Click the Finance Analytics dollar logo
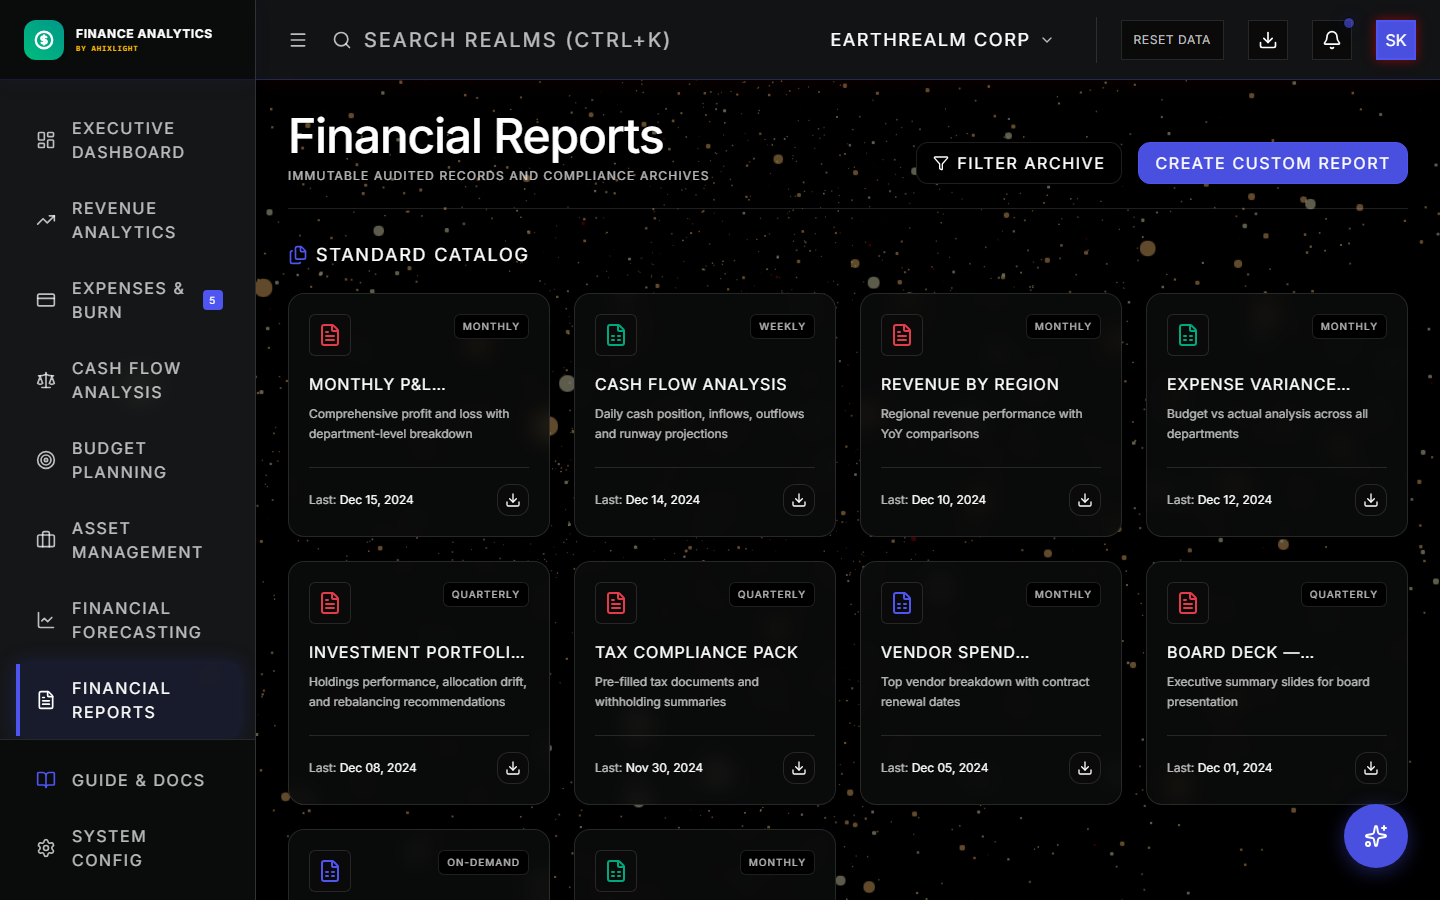 click(44, 40)
